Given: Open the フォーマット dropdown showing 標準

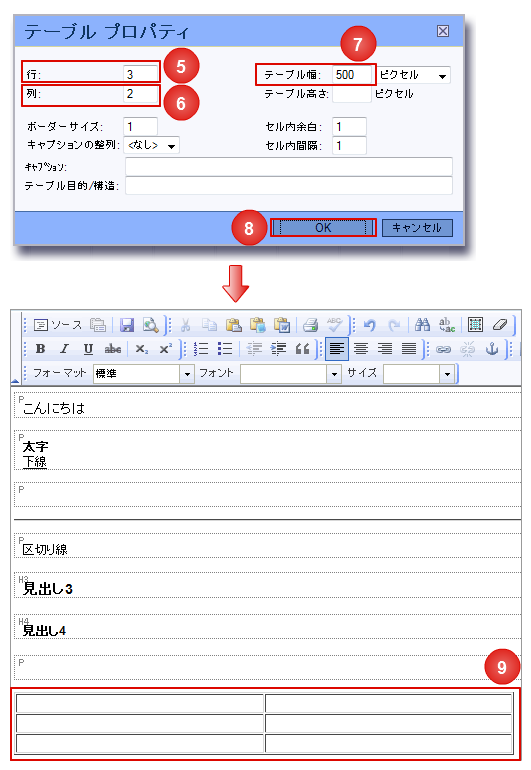Looking at the screenshot, I should pos(143,374).
